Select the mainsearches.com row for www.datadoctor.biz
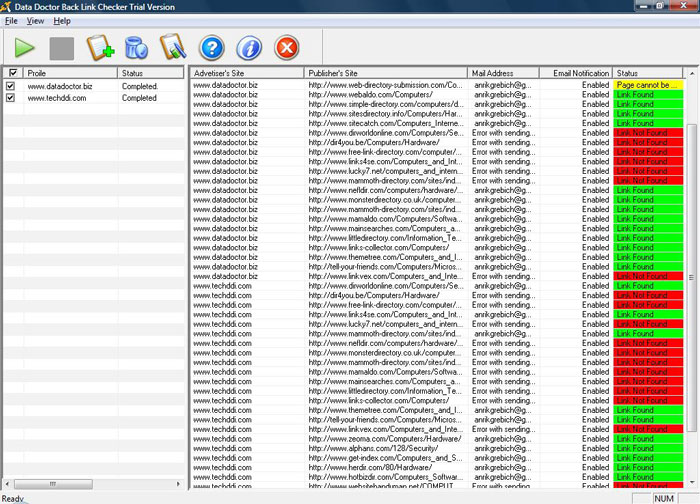 437,228
